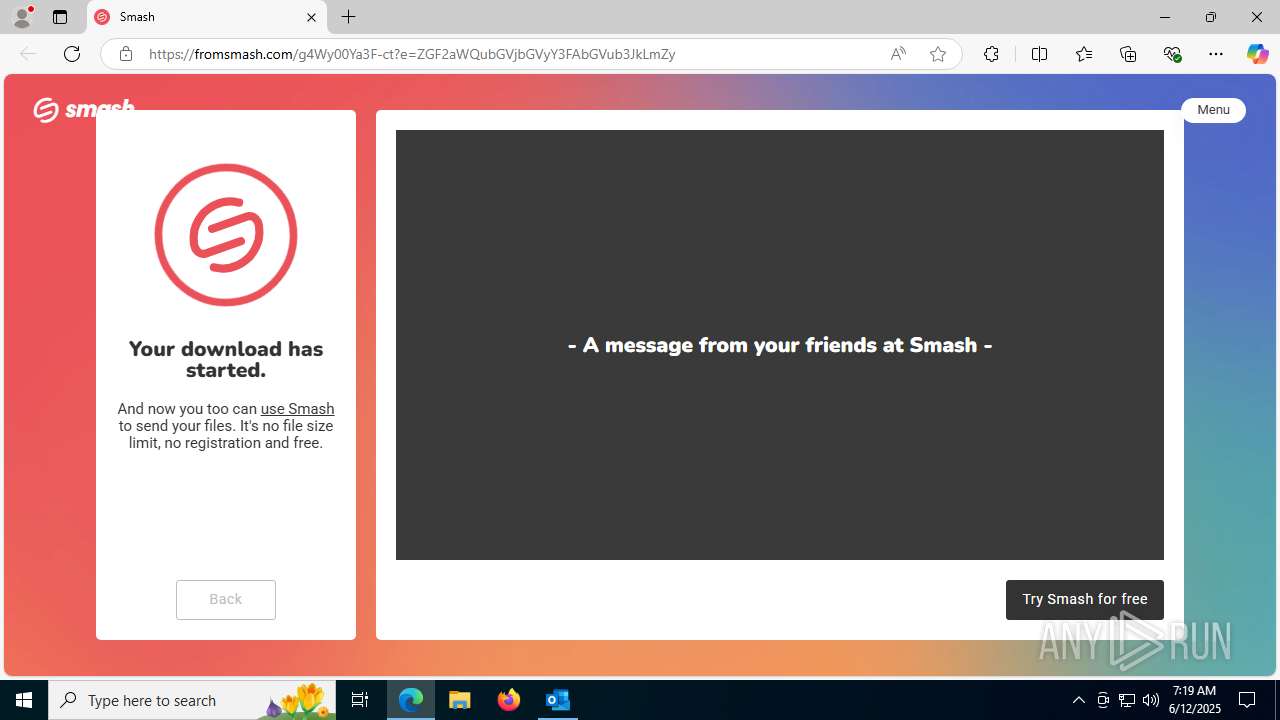Click the Try Smash for free button
1280x720 pixels.
pyautogui.click(x=1085, y=599)
